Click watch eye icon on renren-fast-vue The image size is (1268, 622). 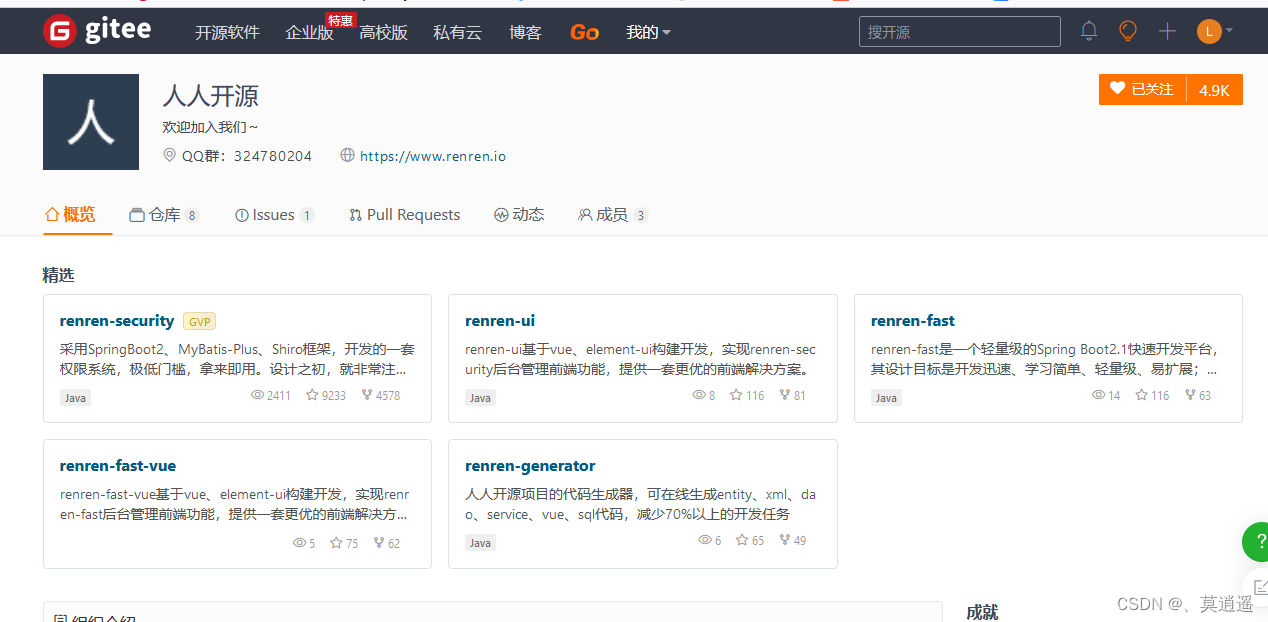click(x=299, y=543)
